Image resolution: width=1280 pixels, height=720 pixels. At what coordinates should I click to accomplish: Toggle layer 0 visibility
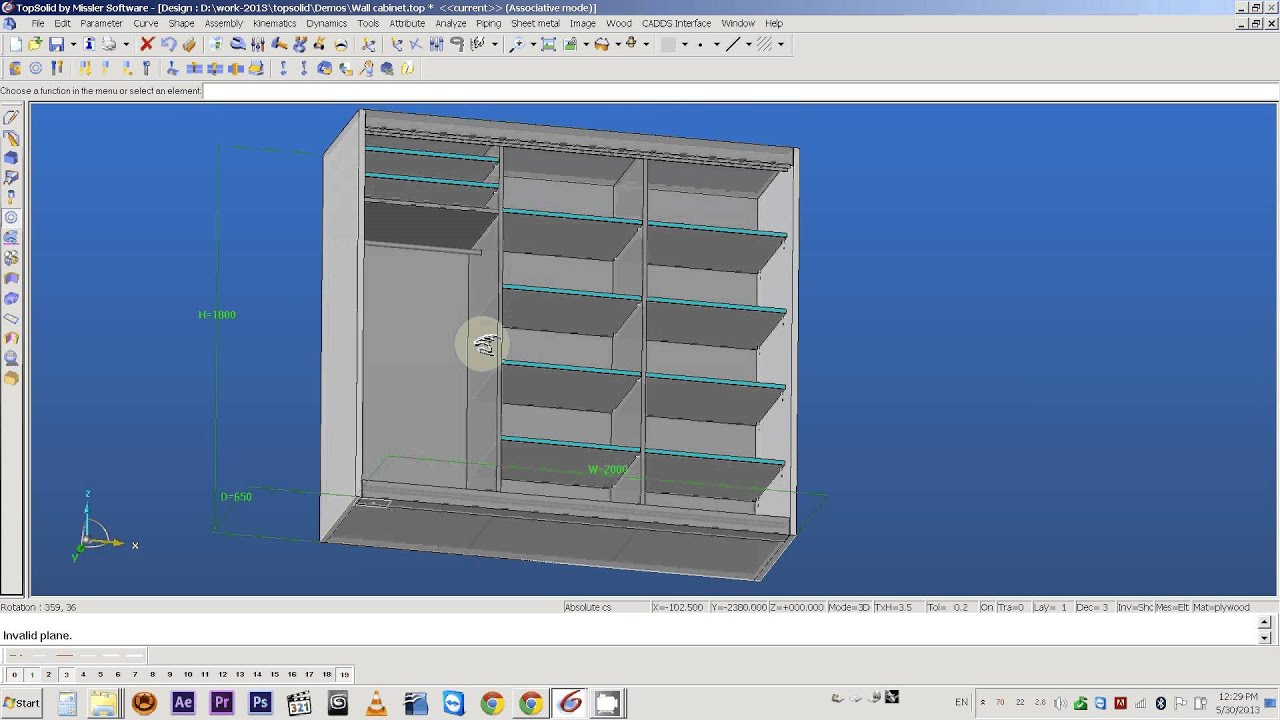click(x=13, y=675)
